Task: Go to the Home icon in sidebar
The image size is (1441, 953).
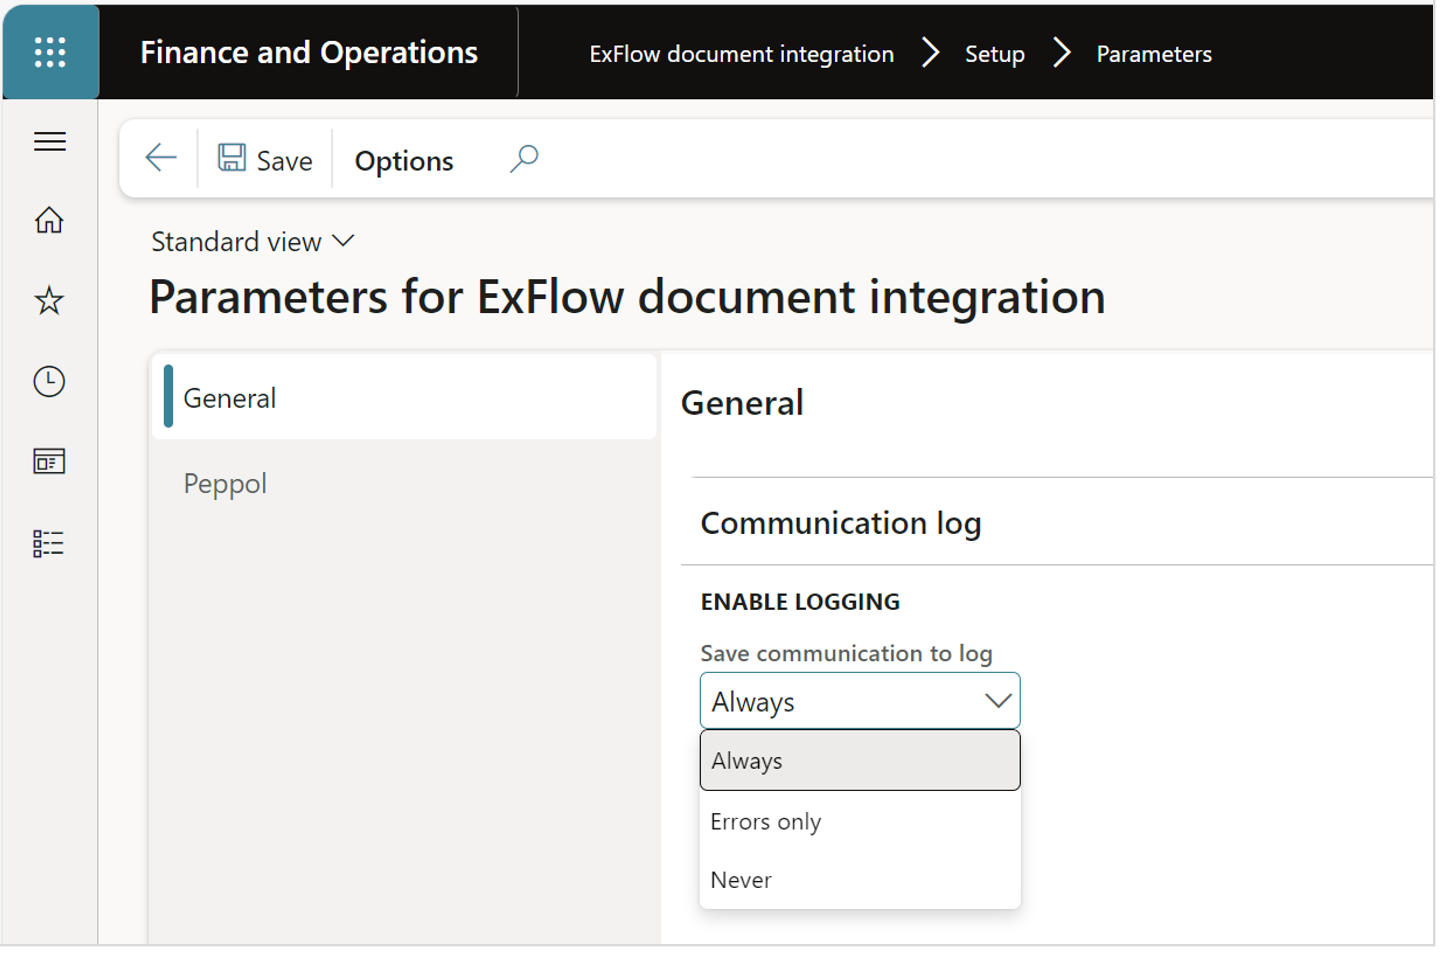Action: 49,220
